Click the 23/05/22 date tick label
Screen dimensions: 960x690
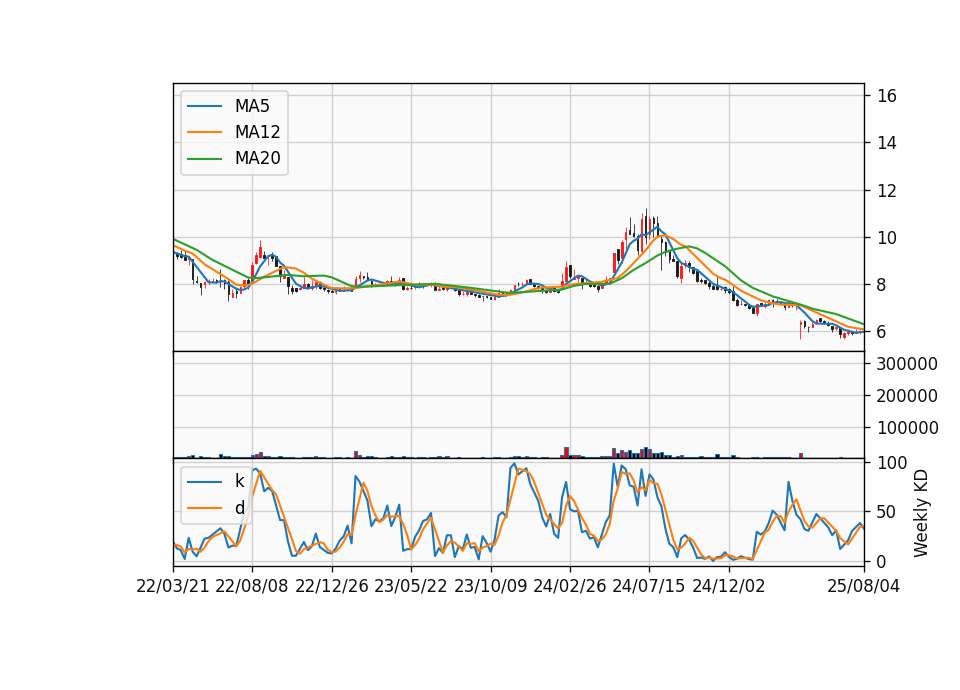[x=411, y=586]
